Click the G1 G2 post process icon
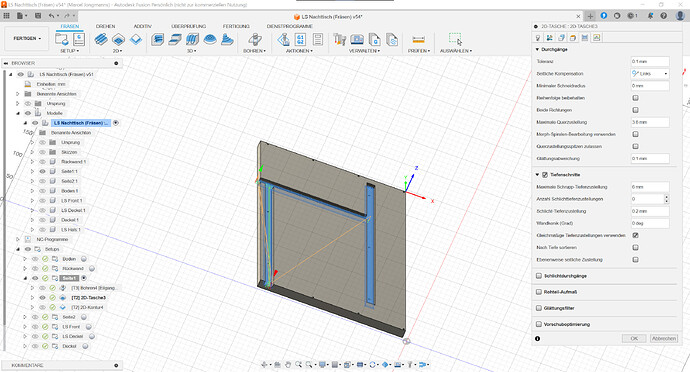 click(x=301, y=40)
